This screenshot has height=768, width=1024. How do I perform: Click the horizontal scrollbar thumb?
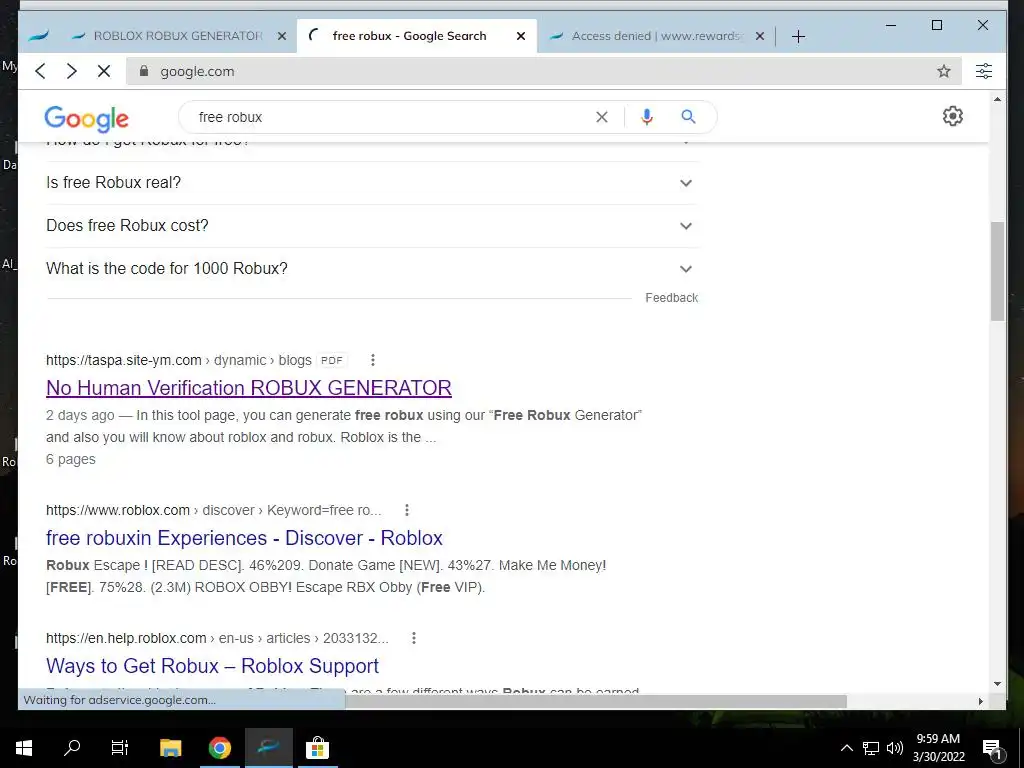point(596,701)
